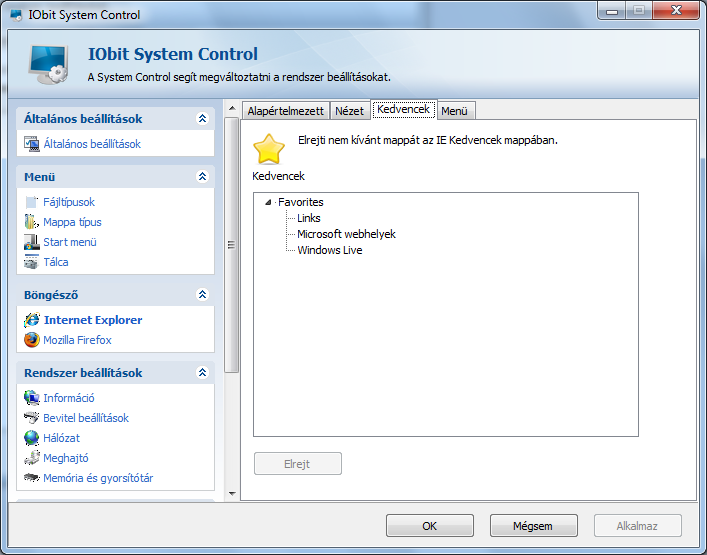Open the Nézet tab
The image size is (707, 555).
pyautogui.click(x=349, y=111)
